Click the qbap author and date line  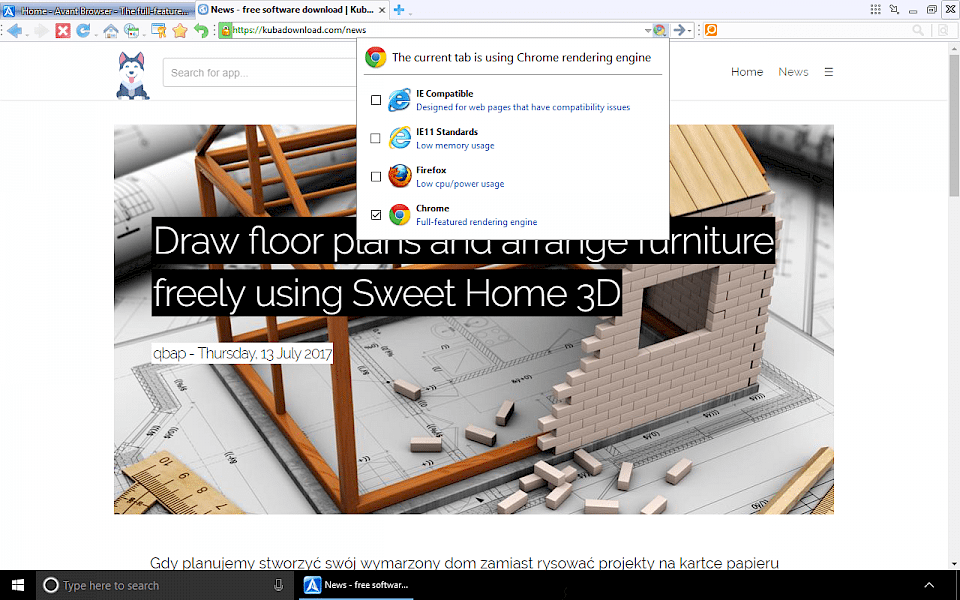point(242,353)
